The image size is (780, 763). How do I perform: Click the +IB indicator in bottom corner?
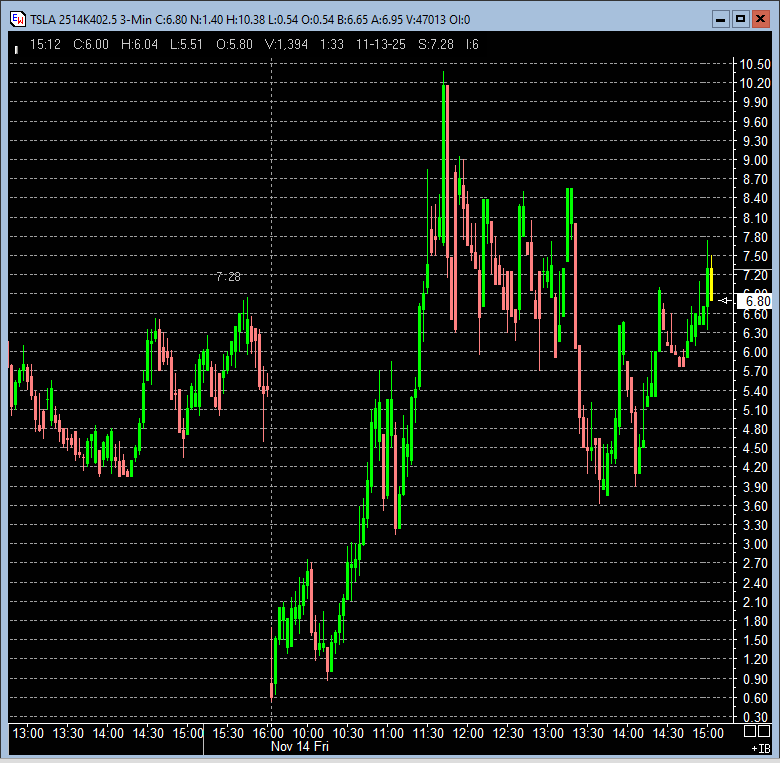point(760,748)
